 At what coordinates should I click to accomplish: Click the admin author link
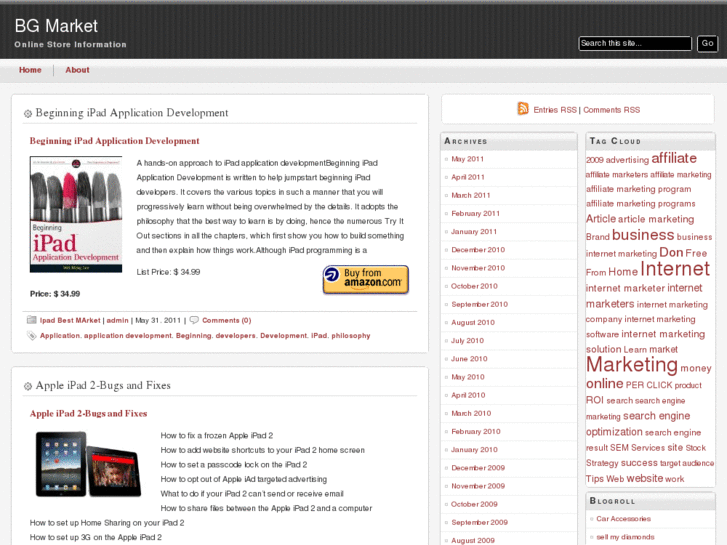tap(118, 320)
